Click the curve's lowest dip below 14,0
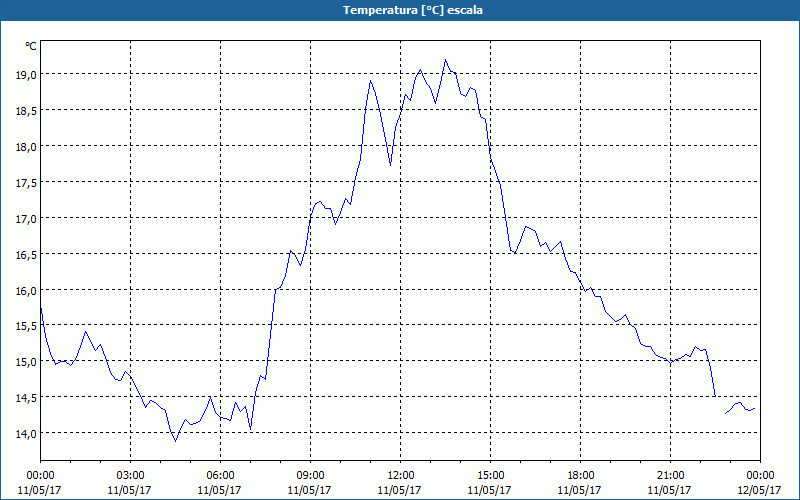Image resolution: width=800 pixels, height=500 pixels. (176, 441)
